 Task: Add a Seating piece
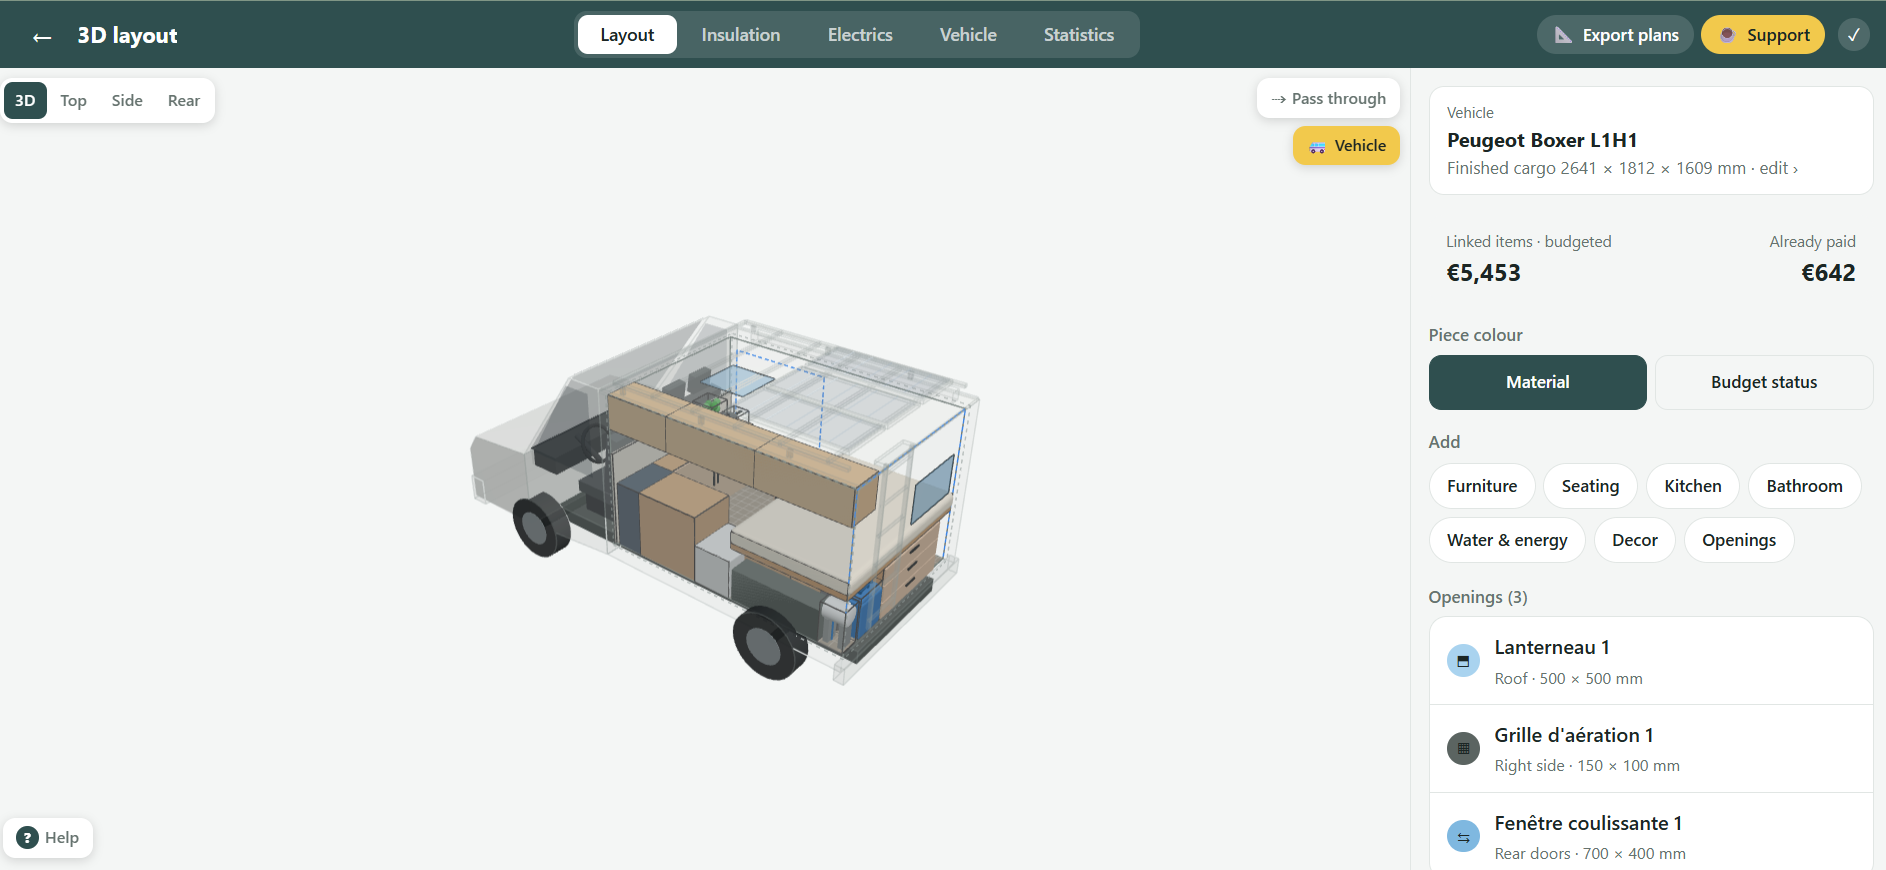tap(1590, 486)
